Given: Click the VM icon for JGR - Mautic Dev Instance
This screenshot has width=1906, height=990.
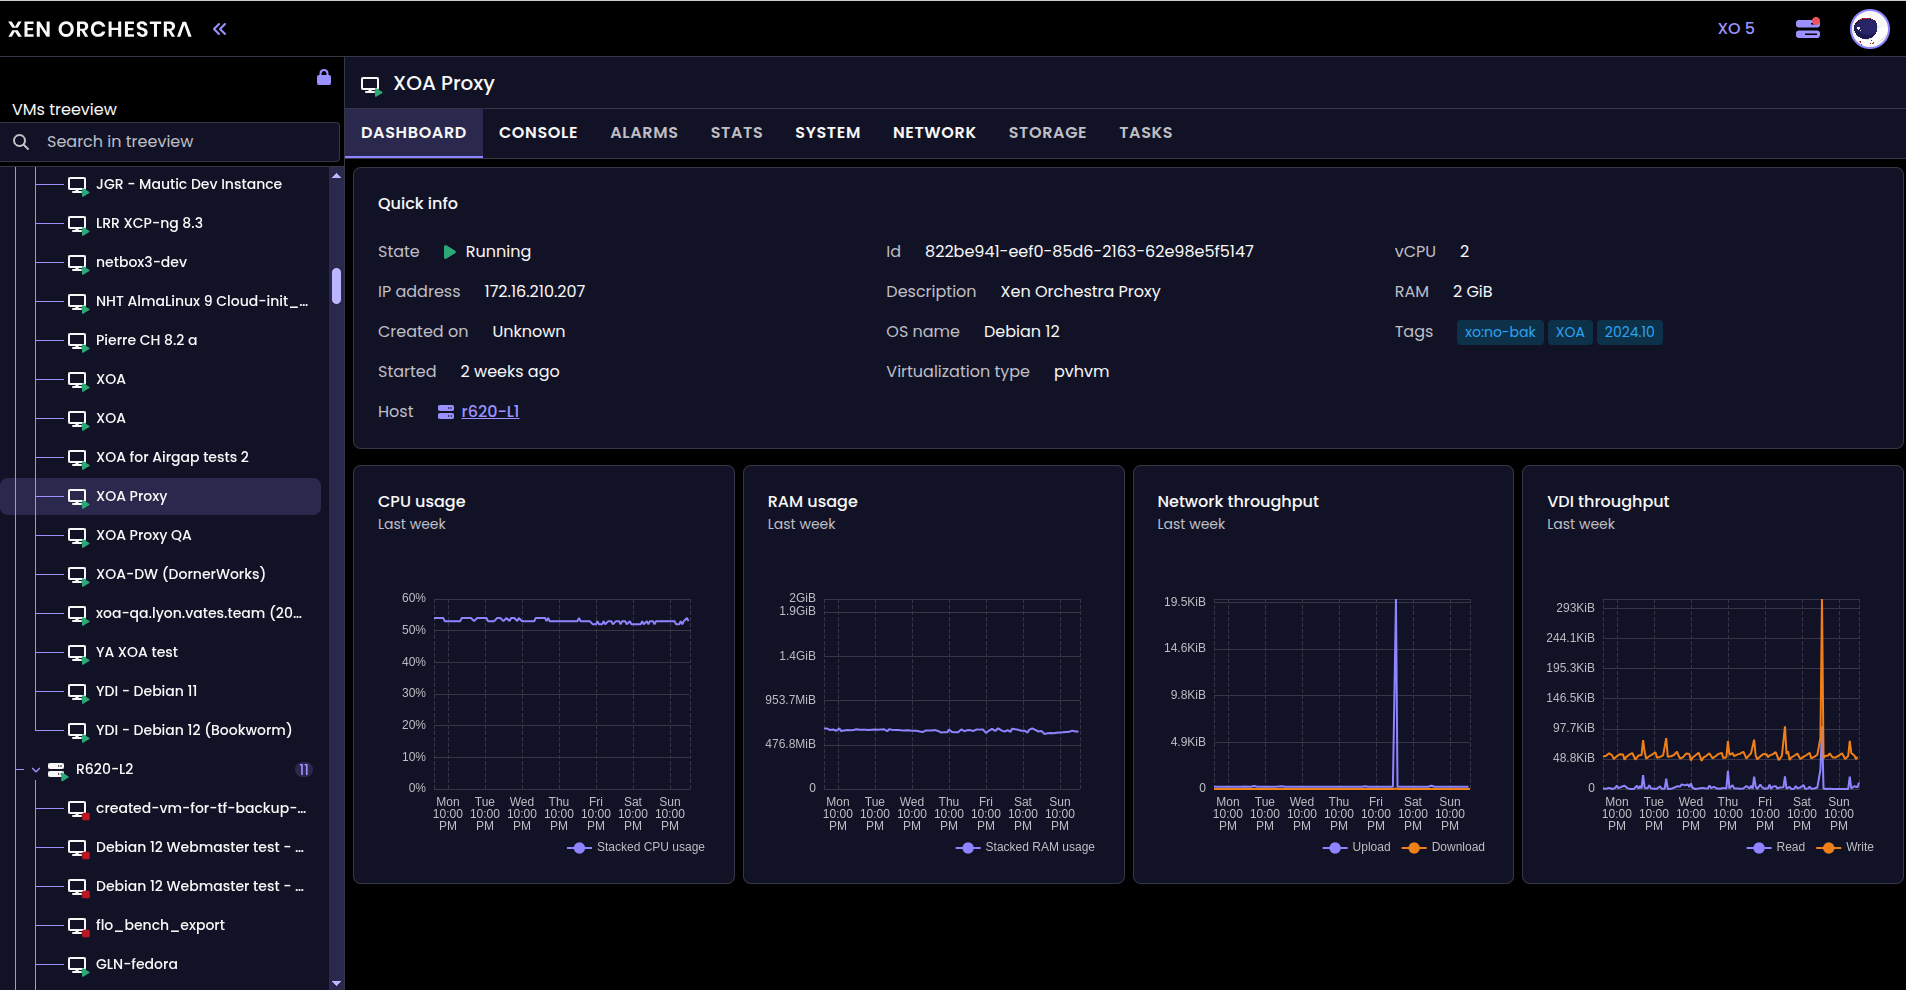Looking at the screenshot, I should pyautogui.click(x=78, y=185).
